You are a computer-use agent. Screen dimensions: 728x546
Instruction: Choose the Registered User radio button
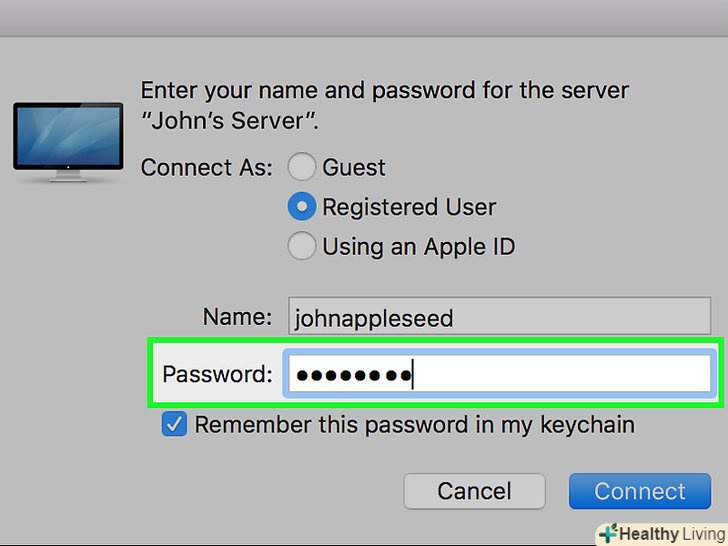point(303,207)
